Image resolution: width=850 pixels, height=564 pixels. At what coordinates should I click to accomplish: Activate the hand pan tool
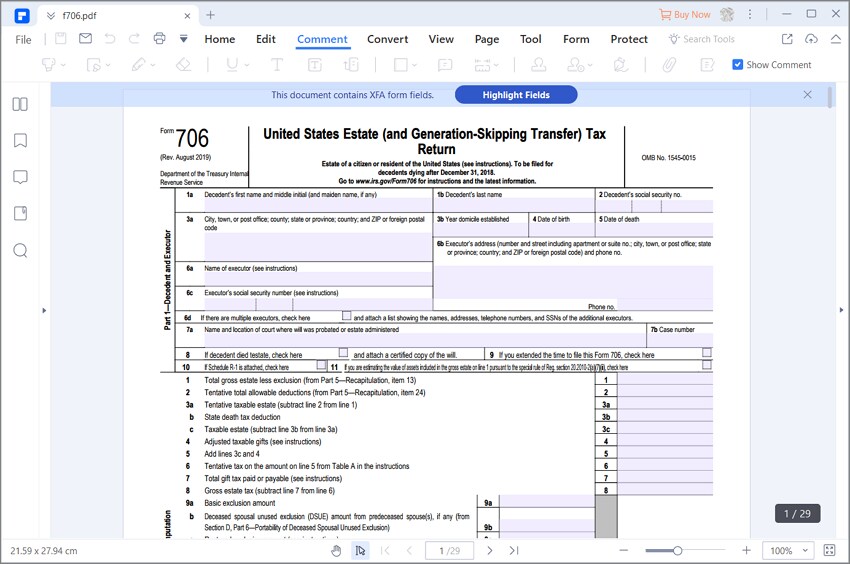click(336, 551)
